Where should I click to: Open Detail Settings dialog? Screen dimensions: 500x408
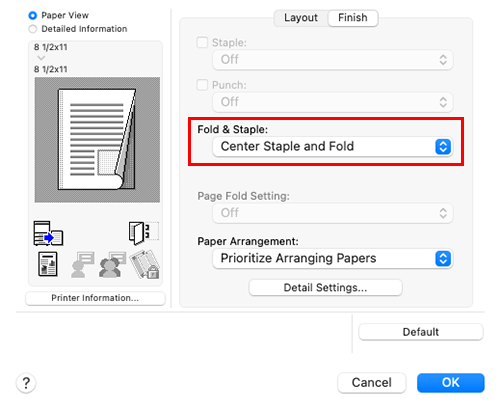point(325,287)
